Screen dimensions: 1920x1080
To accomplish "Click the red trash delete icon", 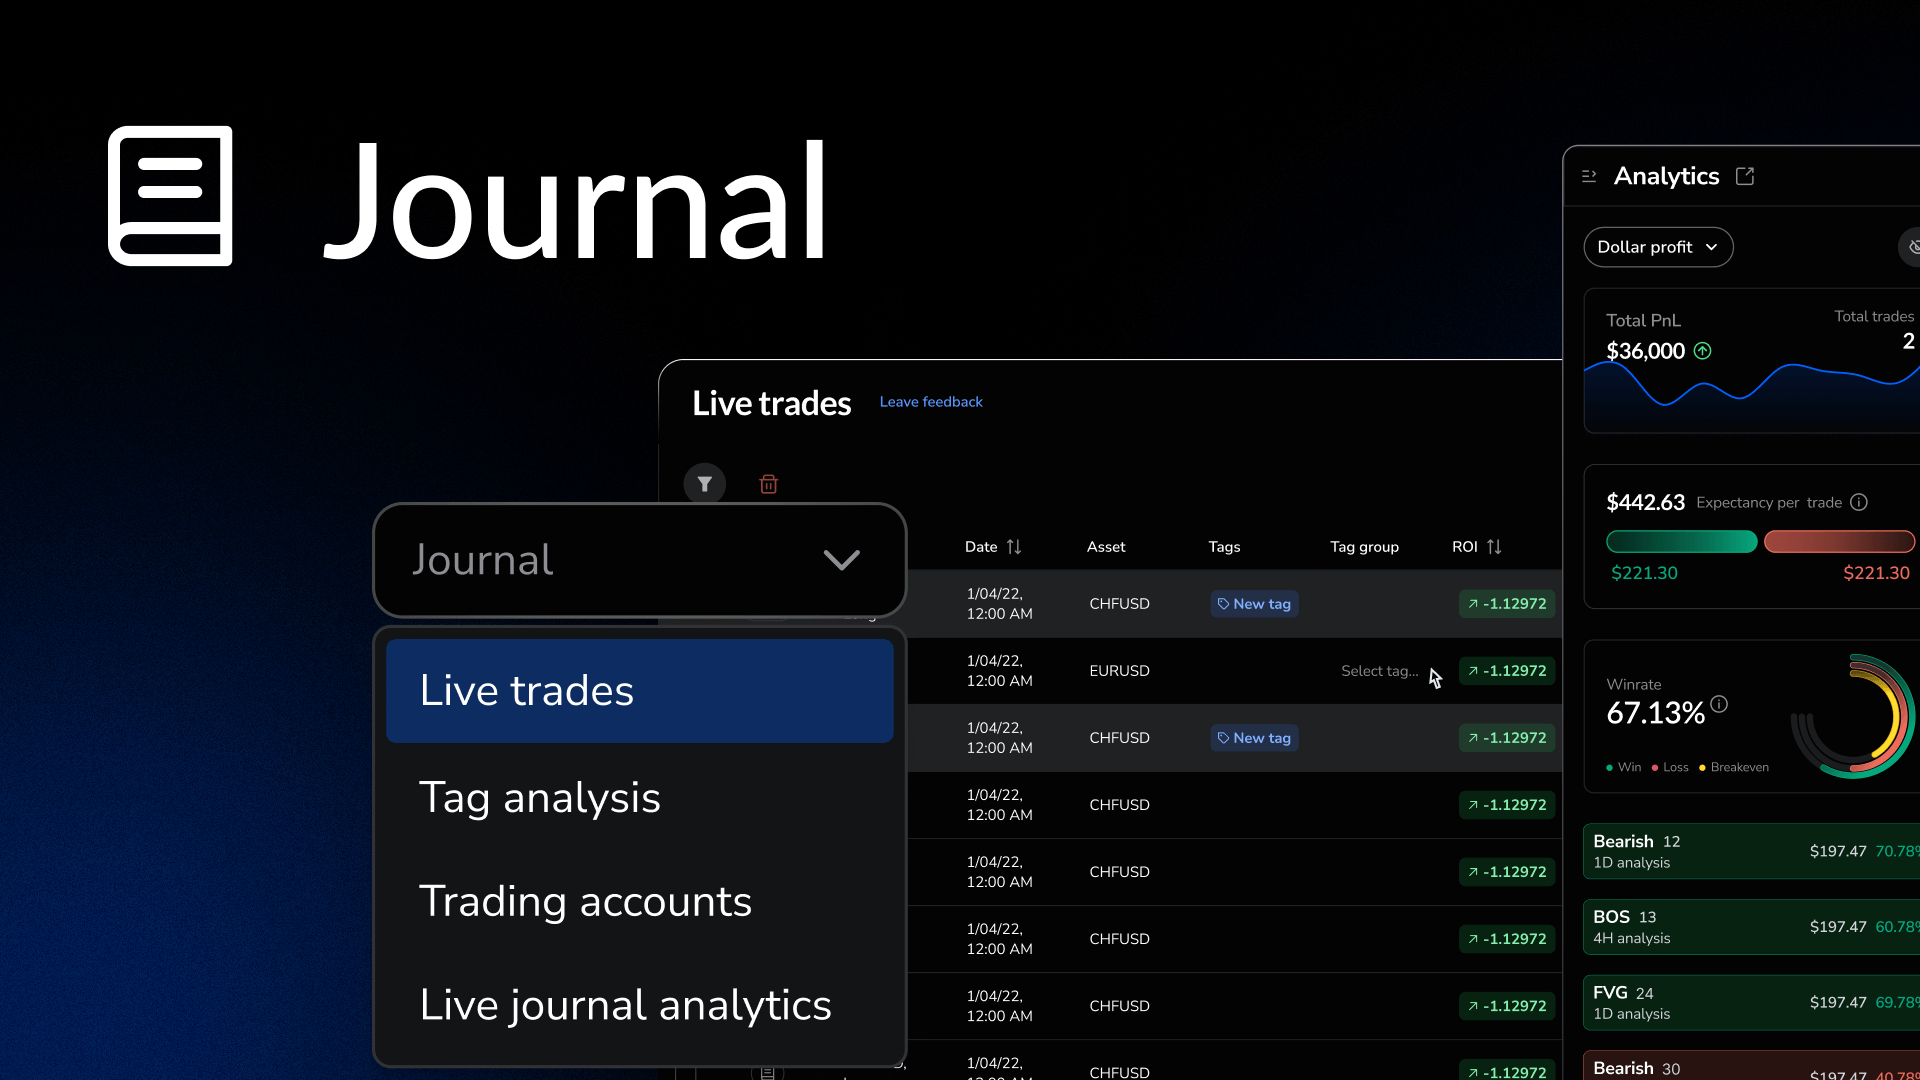I will 768,484.
